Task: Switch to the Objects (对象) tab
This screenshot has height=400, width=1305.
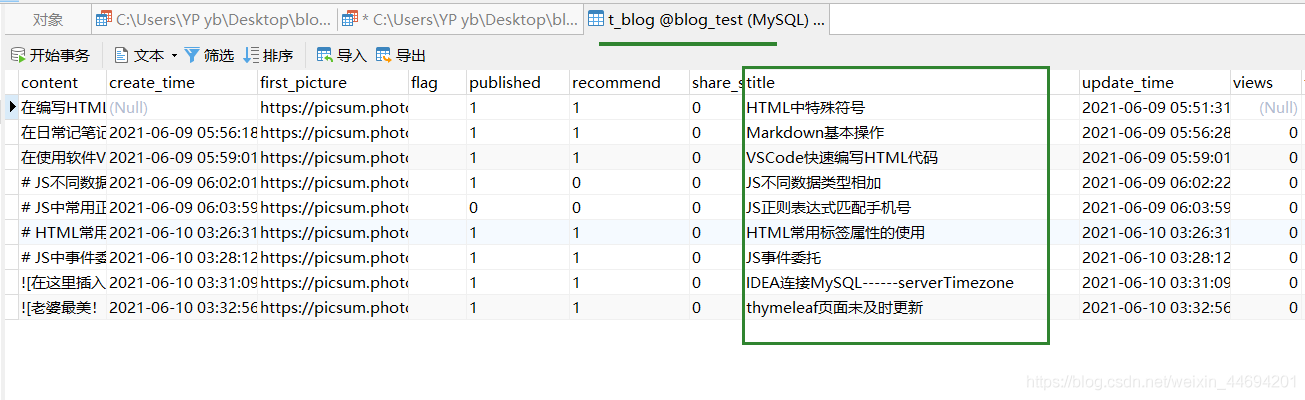Action: (x=47, y=19)
